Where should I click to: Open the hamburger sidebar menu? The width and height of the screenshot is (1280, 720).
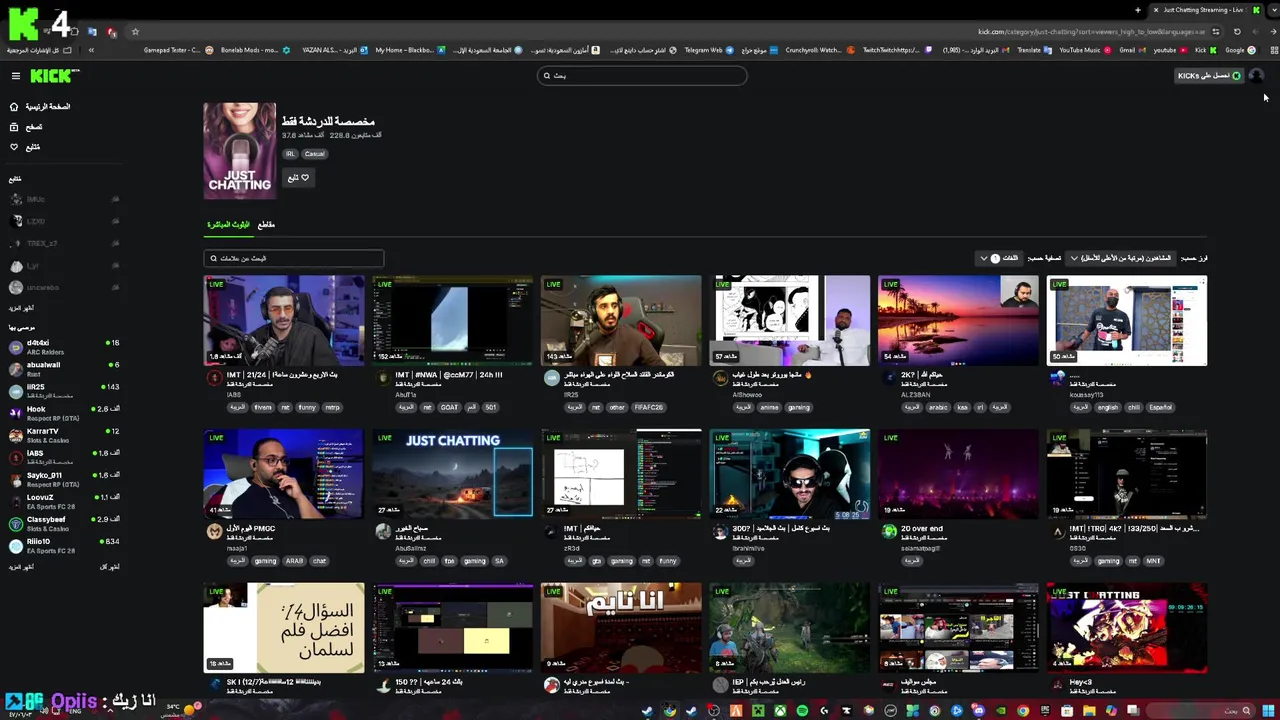pyautogui.click(x=16, y=76)
